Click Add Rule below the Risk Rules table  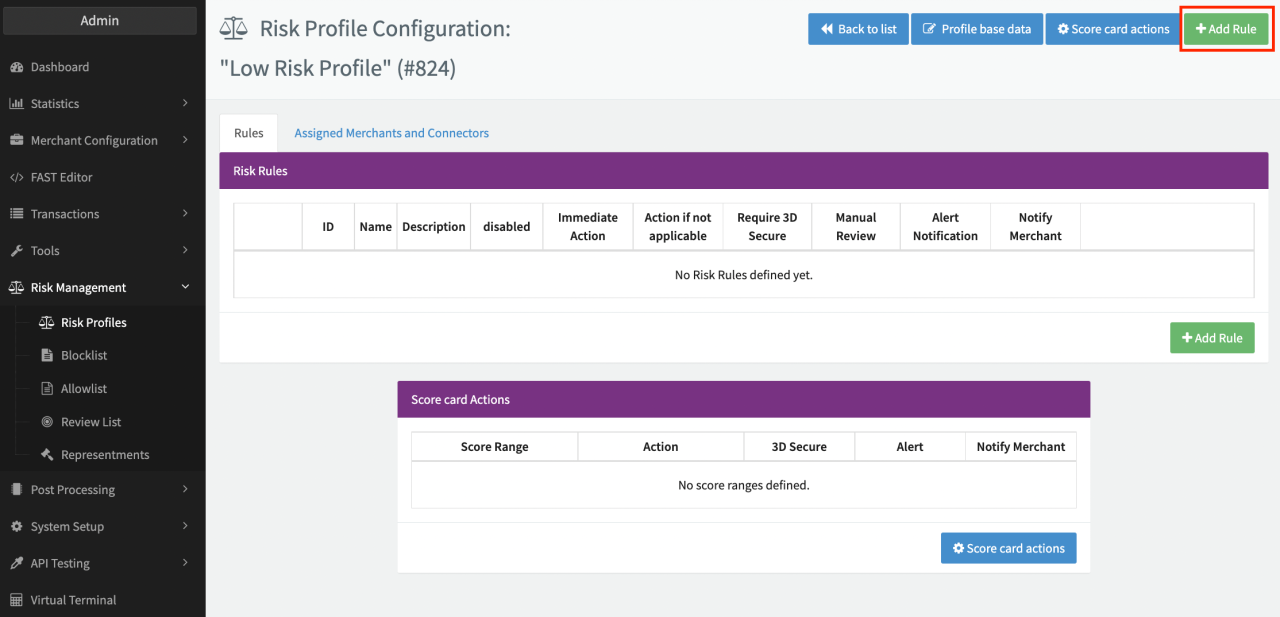point(1211,338)
